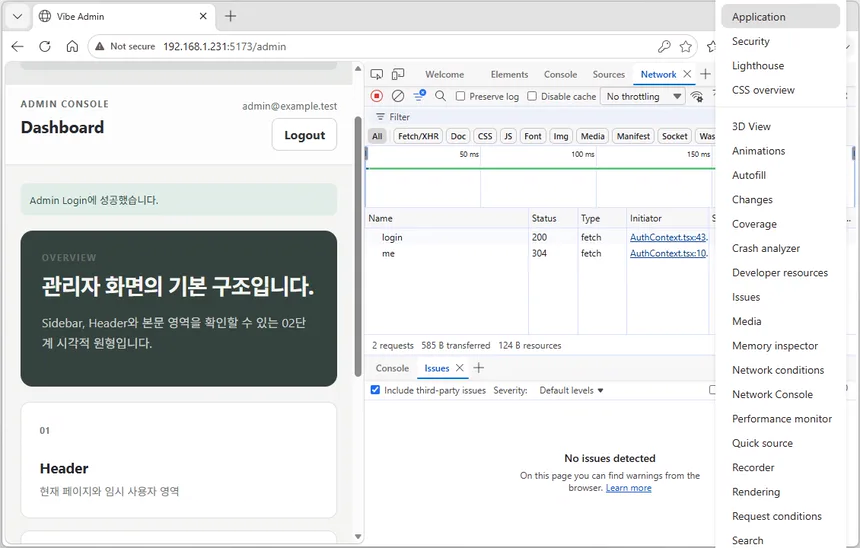Screen dimensions: 860x548
Task: Close the Vibe Admin browser tab
Action: (203, 16)
